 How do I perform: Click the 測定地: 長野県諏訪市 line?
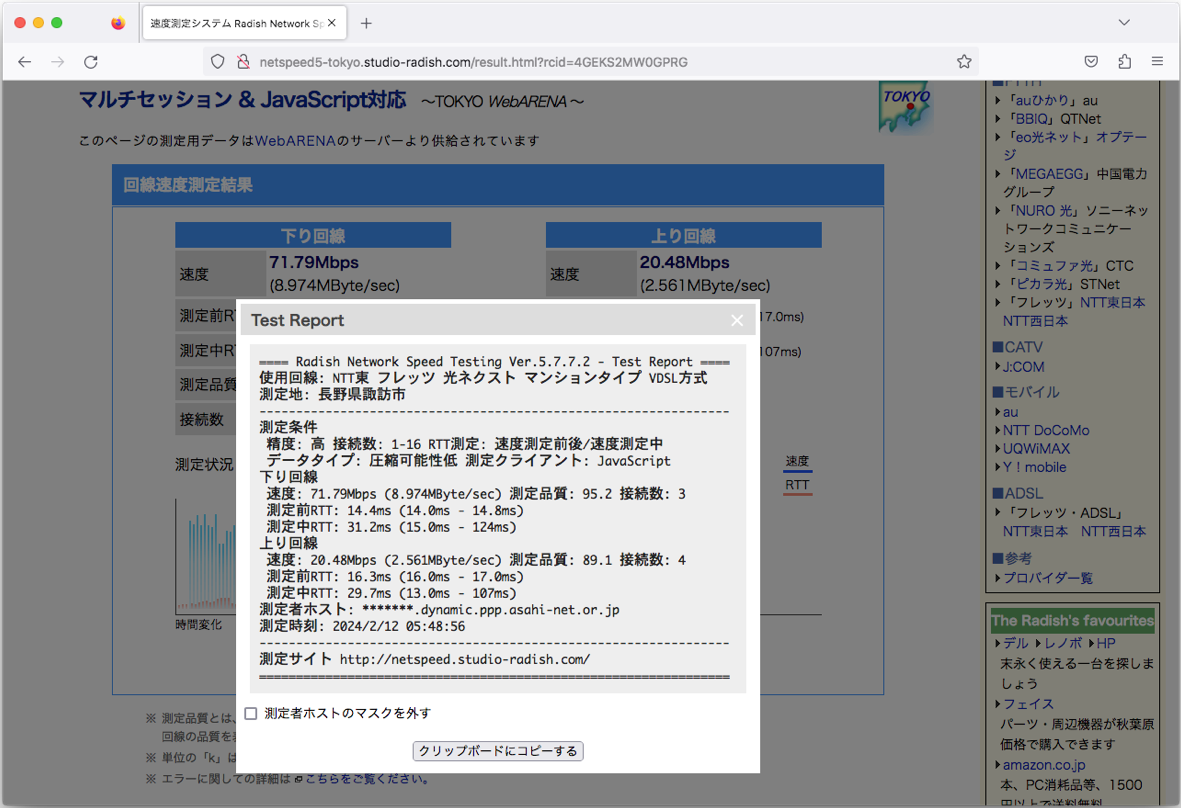pyautogui.click(x=332, y=395)
